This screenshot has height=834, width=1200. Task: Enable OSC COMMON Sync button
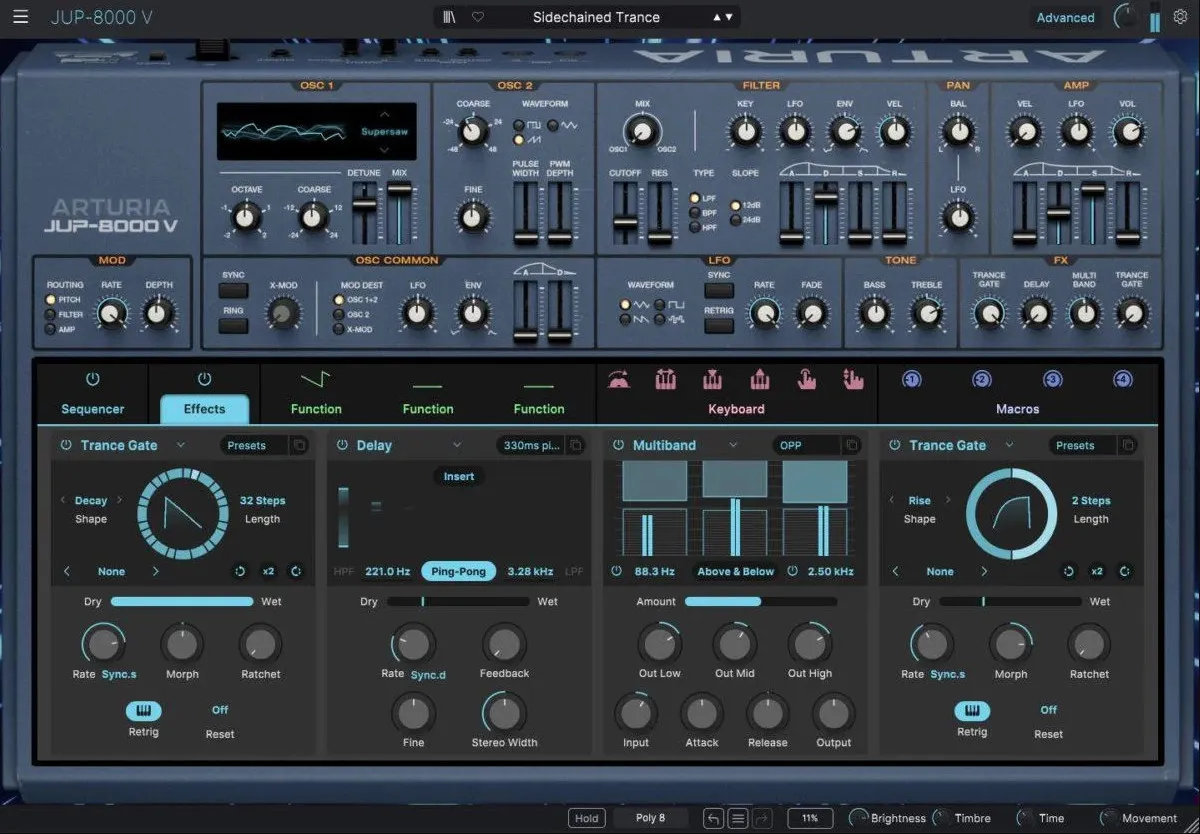coord(233,291)
